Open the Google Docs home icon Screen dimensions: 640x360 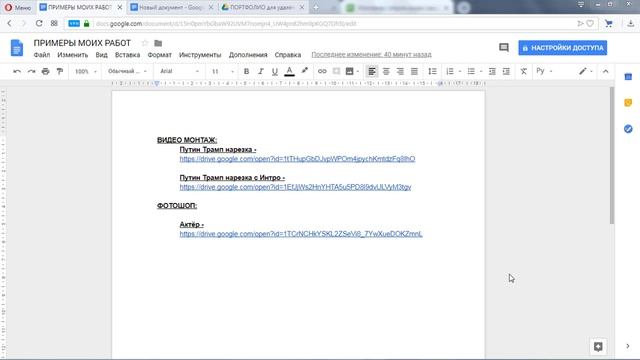click(17, 48)
